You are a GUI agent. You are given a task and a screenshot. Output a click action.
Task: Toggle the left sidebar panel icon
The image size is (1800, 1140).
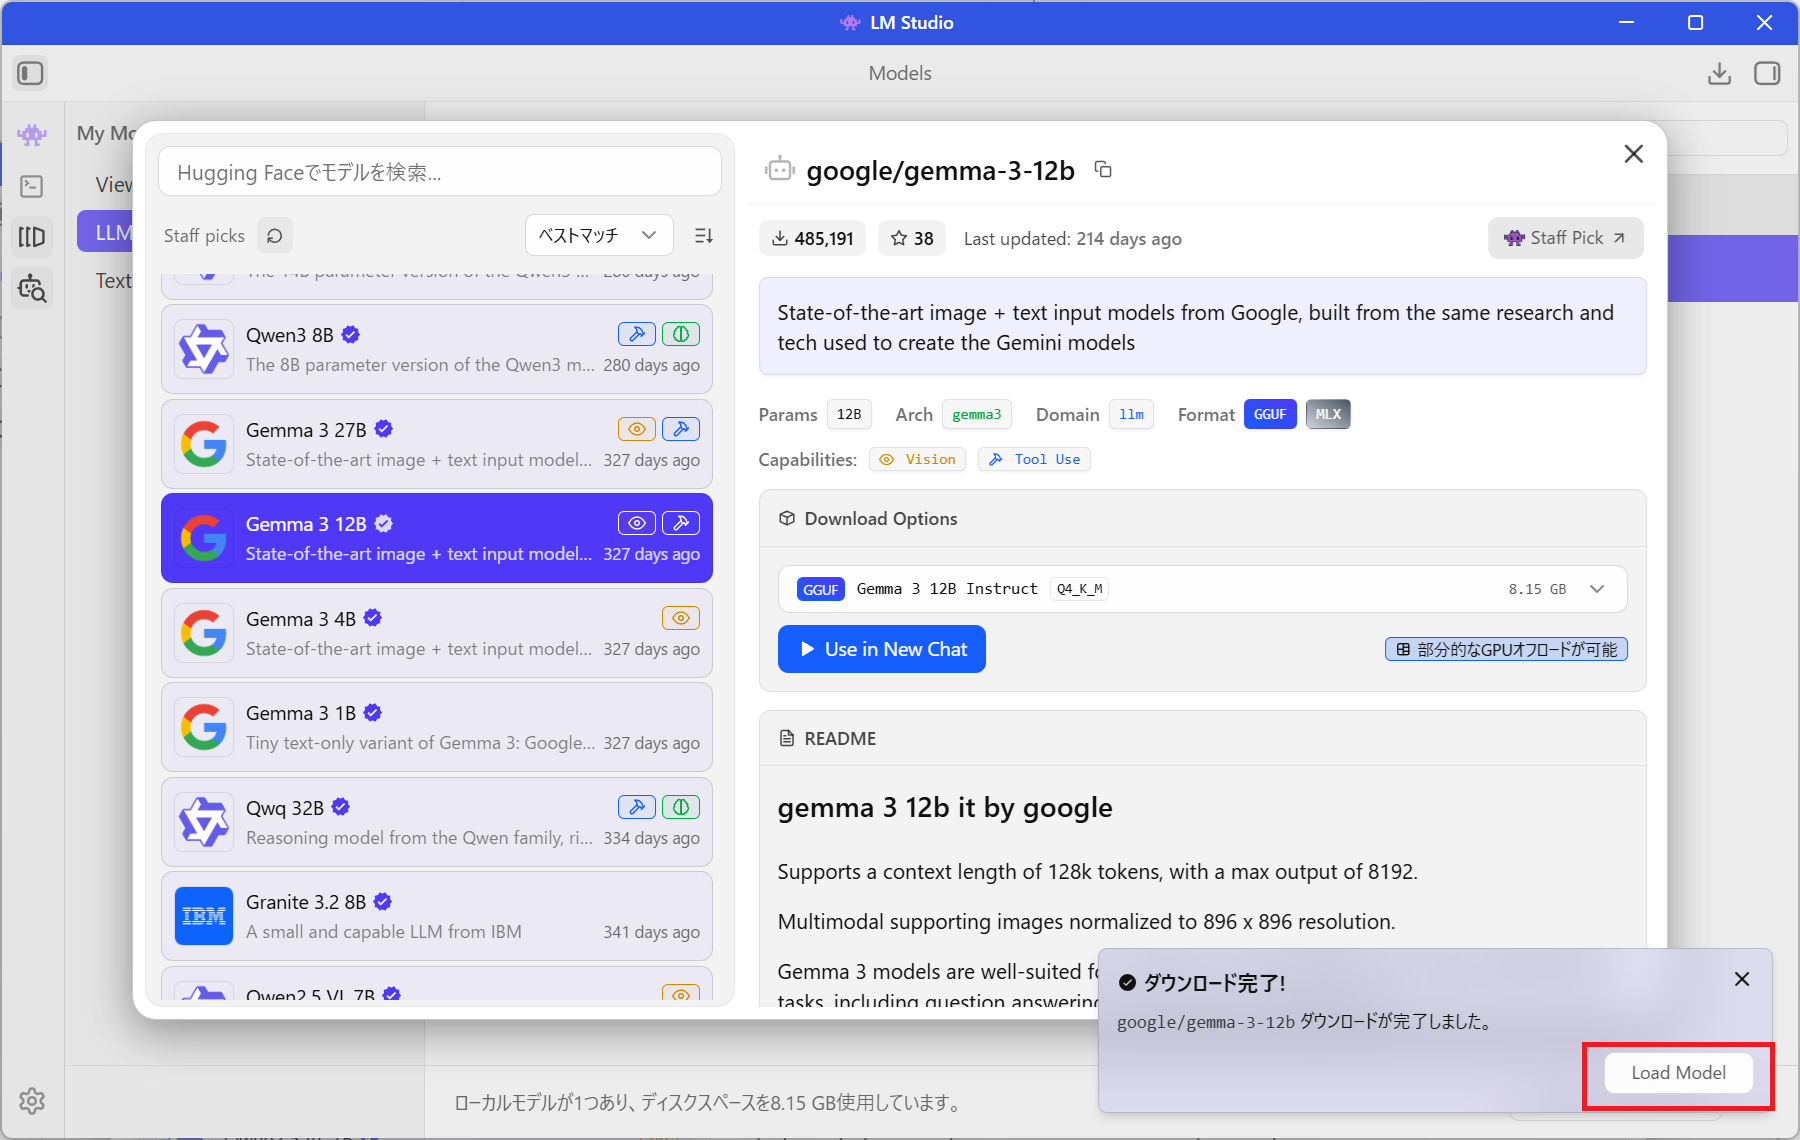tap(30, 73)
